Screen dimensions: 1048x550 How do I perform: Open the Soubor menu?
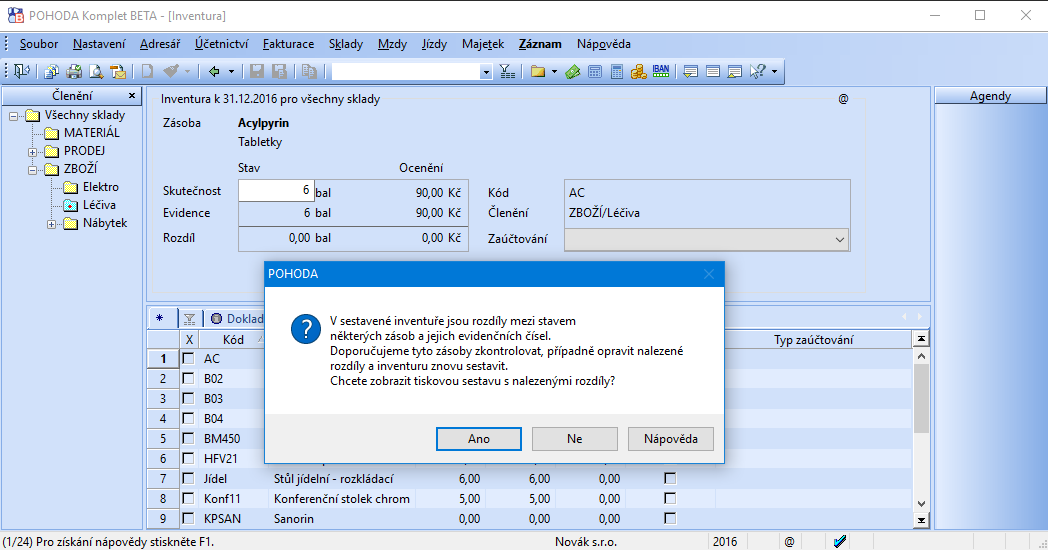click(39, 44)
